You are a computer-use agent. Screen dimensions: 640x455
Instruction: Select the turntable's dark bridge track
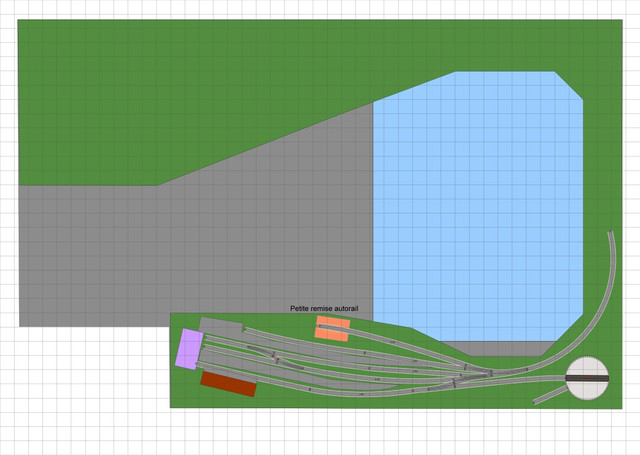(x=587, y=378)
